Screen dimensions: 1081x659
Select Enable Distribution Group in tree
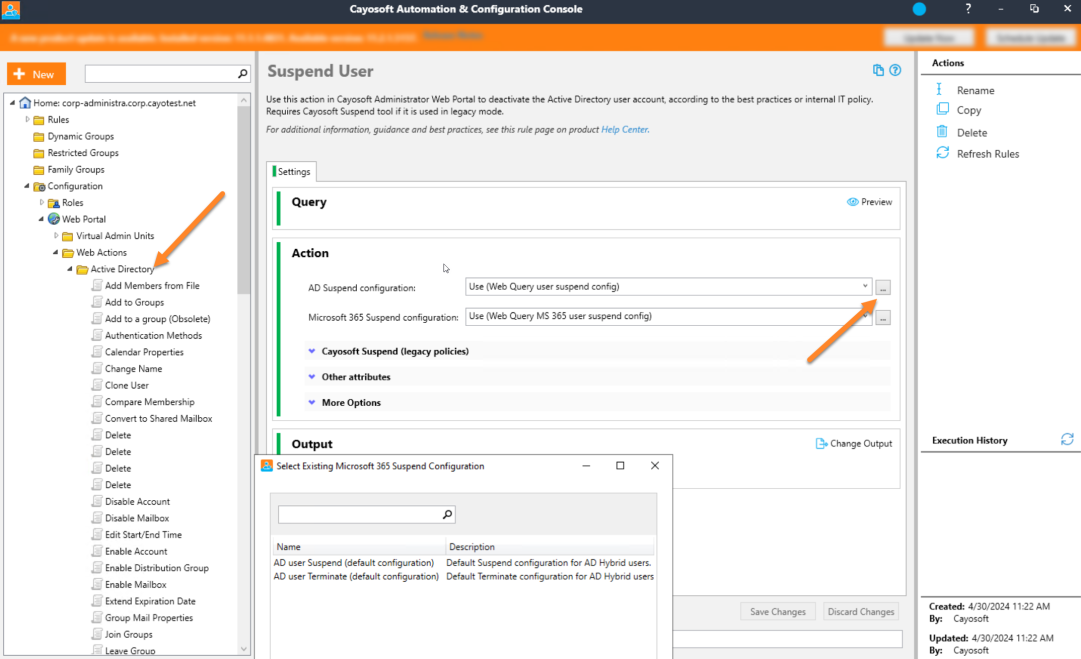click(156, 568)
